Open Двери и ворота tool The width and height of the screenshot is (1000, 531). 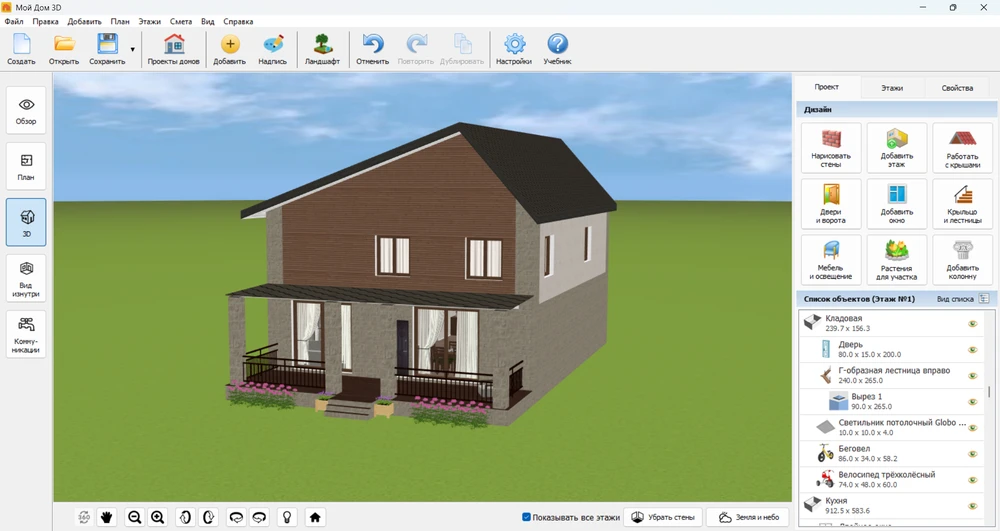coord(830,203)
